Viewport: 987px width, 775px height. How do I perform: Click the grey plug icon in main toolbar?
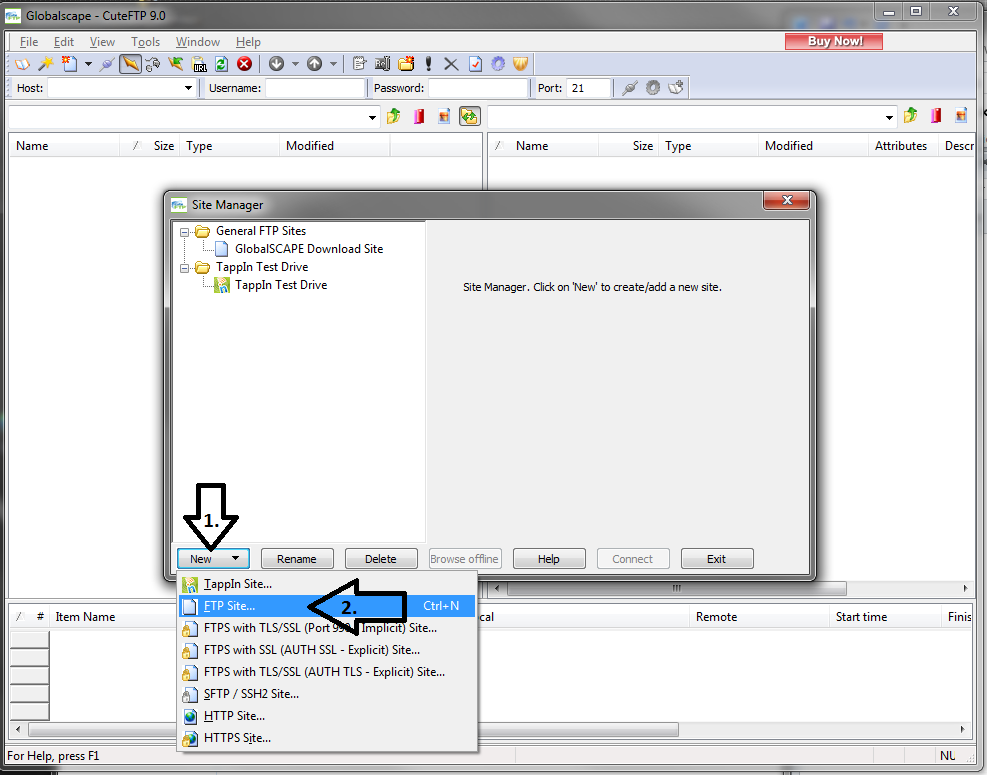pos(107,64)
